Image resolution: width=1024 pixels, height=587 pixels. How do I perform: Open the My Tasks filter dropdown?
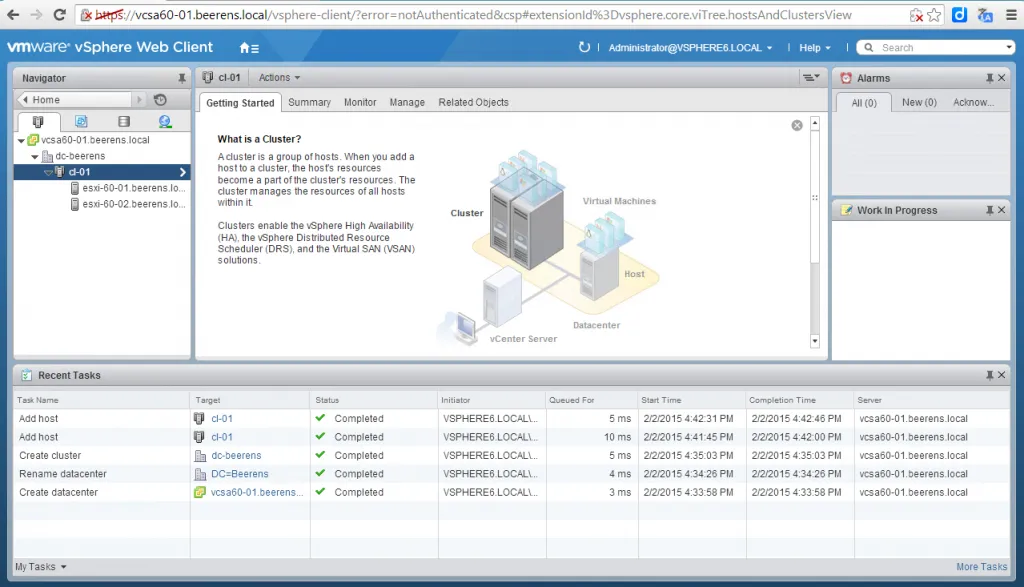click(40, 567)
